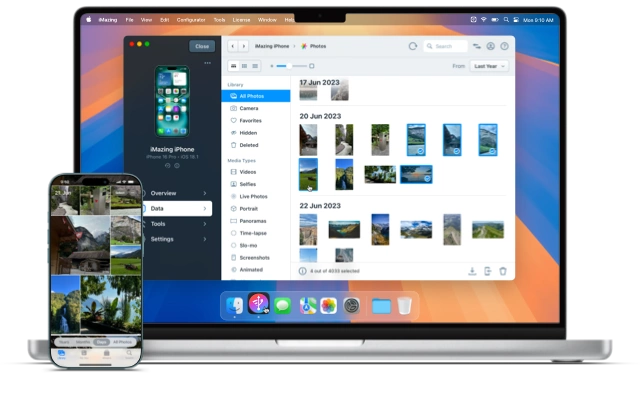Viewport: 640px width, 400px height.
Task: Click the refresh icon in the toolbar
Action: click(412, 46)
